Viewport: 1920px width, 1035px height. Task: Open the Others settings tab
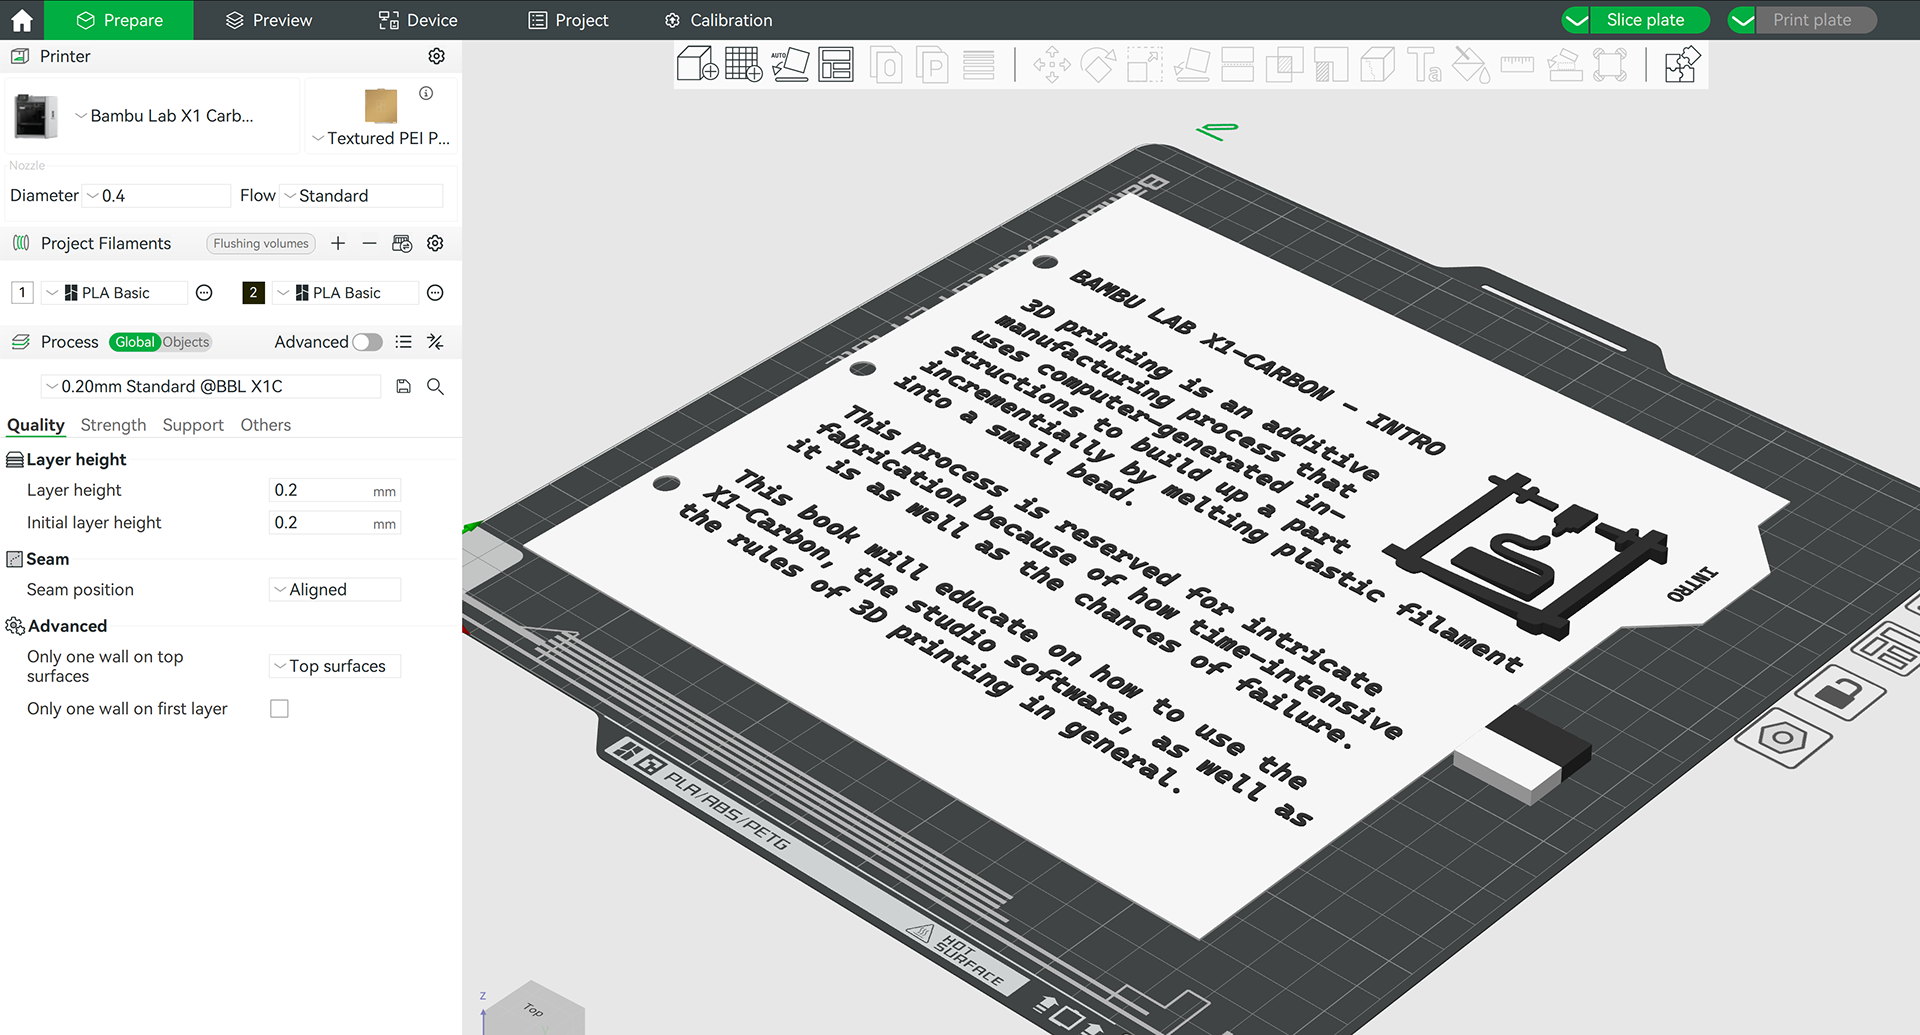266,425
